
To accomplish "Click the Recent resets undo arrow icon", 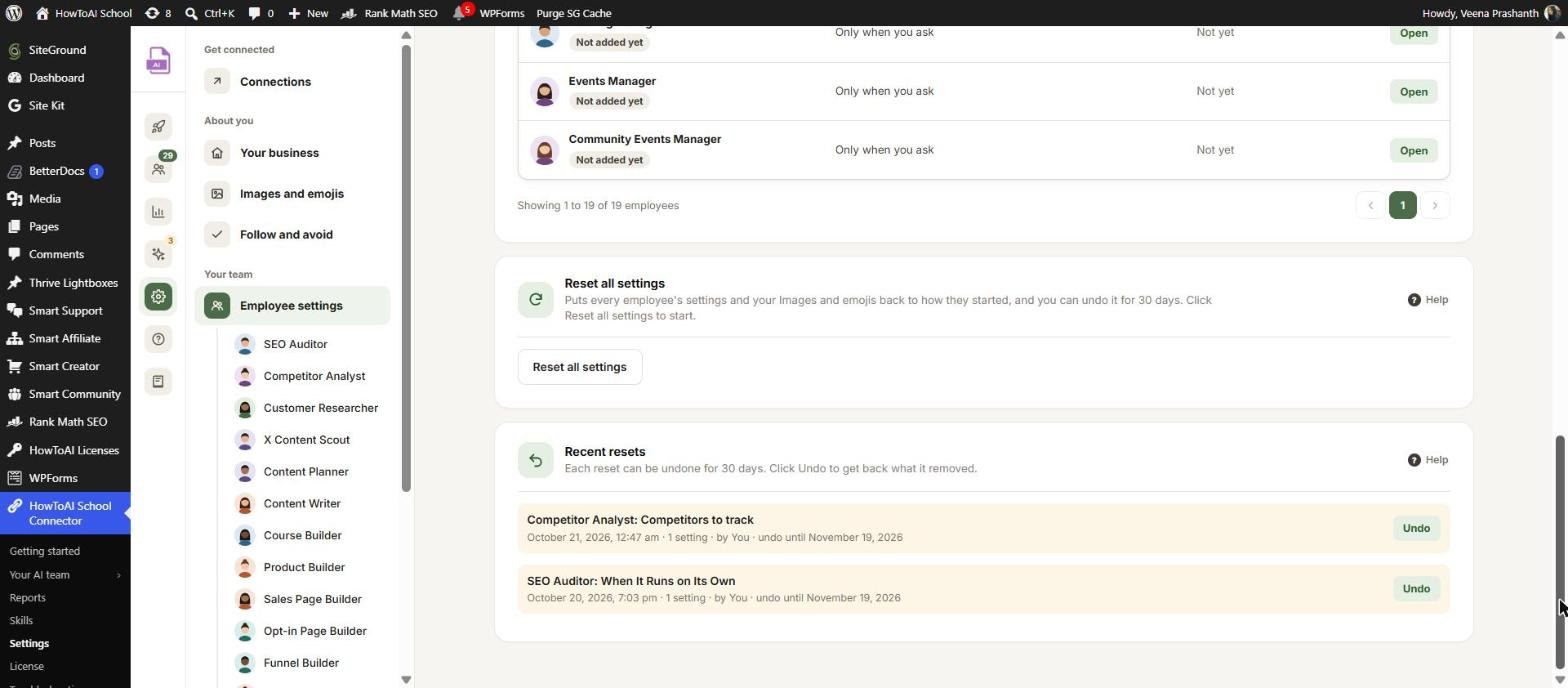I will 535,460.
